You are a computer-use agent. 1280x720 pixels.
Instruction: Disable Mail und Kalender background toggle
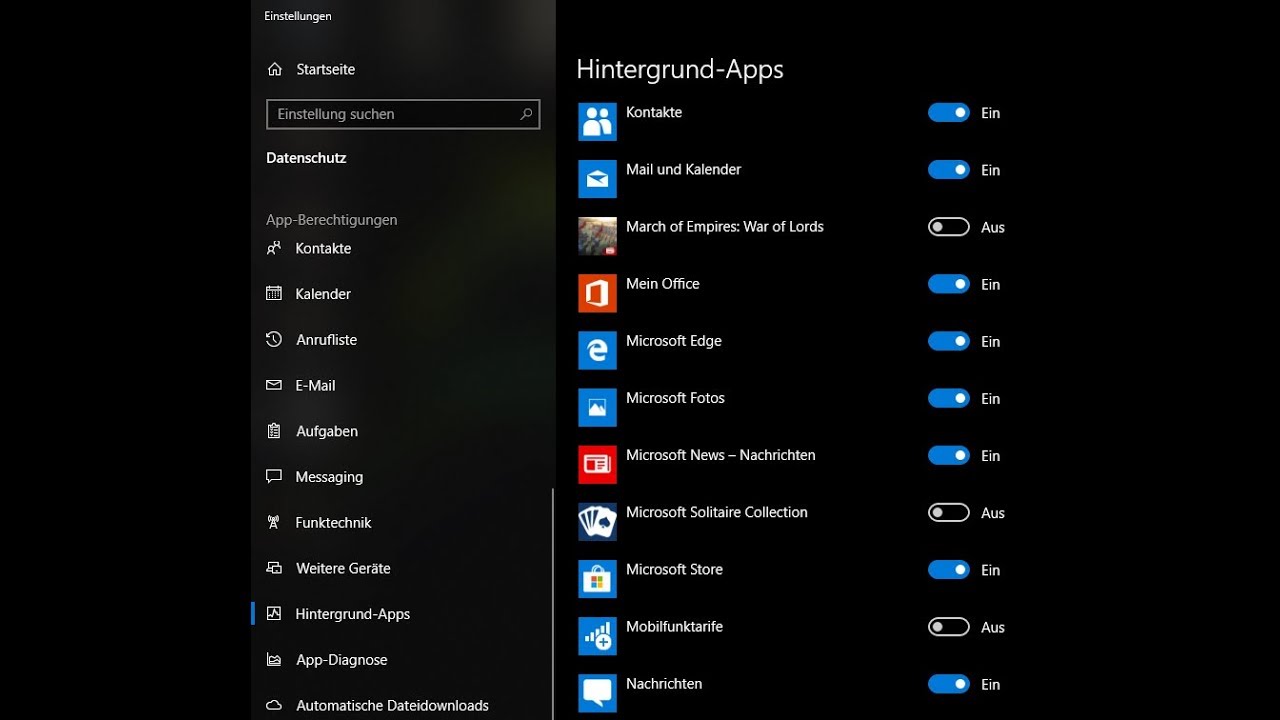coord(949,170)
